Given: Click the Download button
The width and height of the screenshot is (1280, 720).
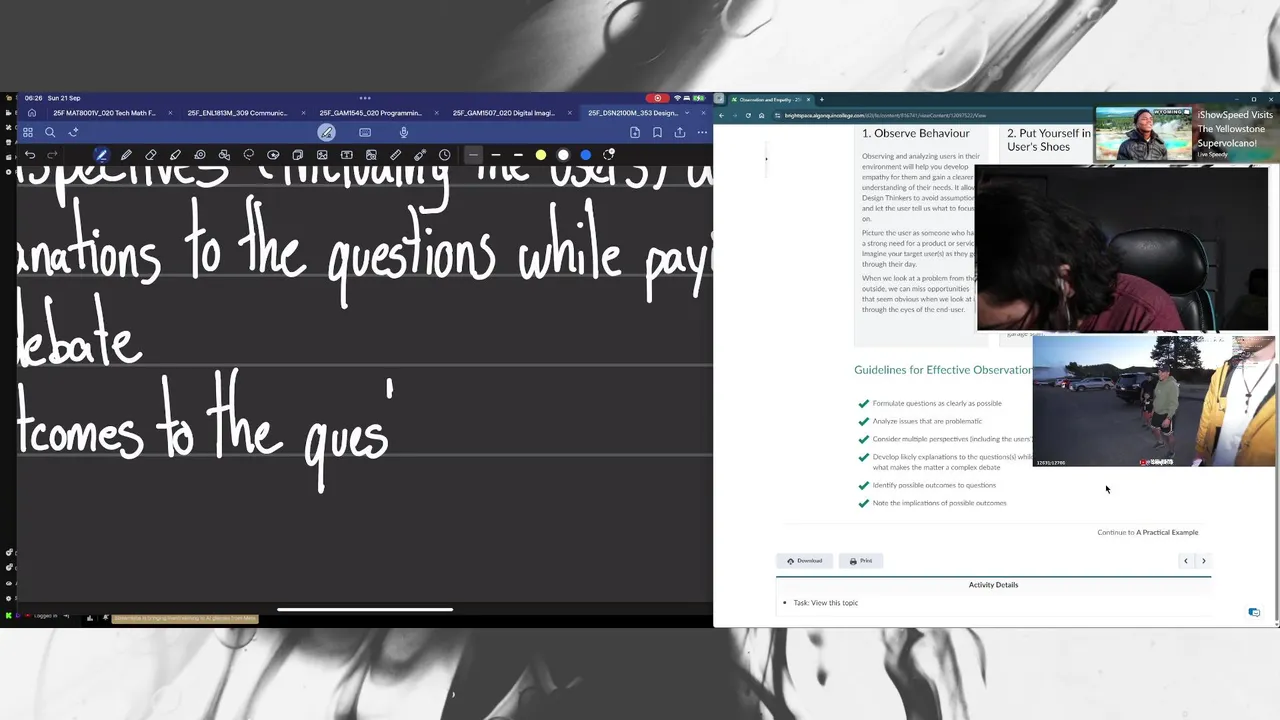Looking at the screenshot, I should [804, 561].
